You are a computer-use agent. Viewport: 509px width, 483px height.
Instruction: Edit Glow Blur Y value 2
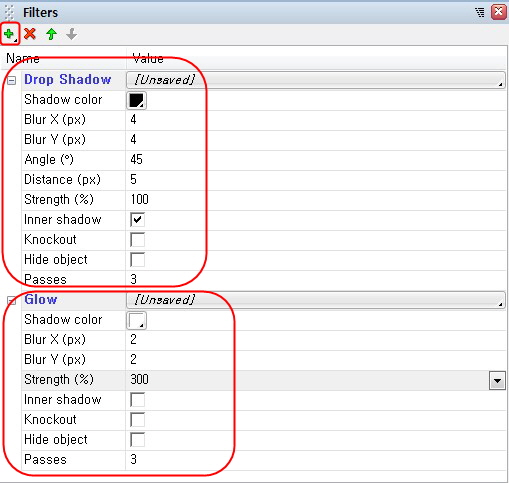133,360
